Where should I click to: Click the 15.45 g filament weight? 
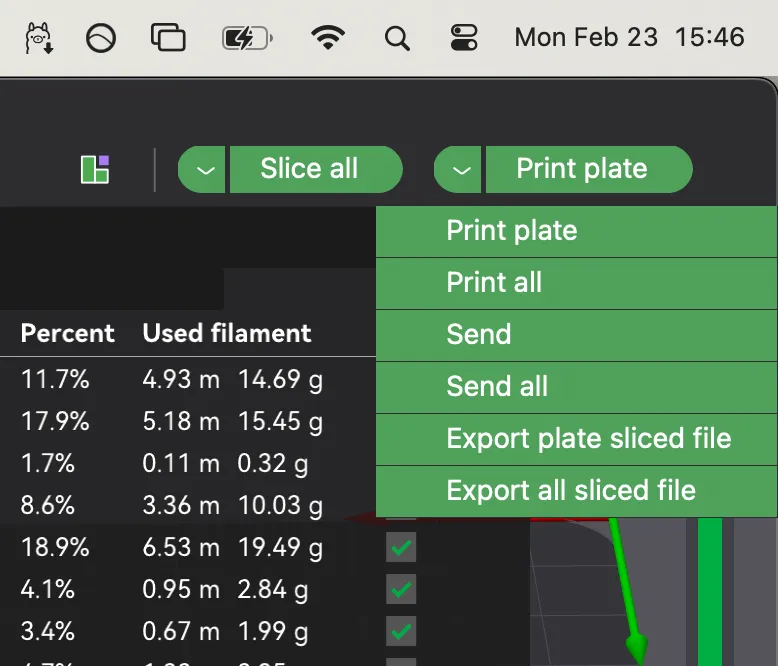(x=280, y=422)
